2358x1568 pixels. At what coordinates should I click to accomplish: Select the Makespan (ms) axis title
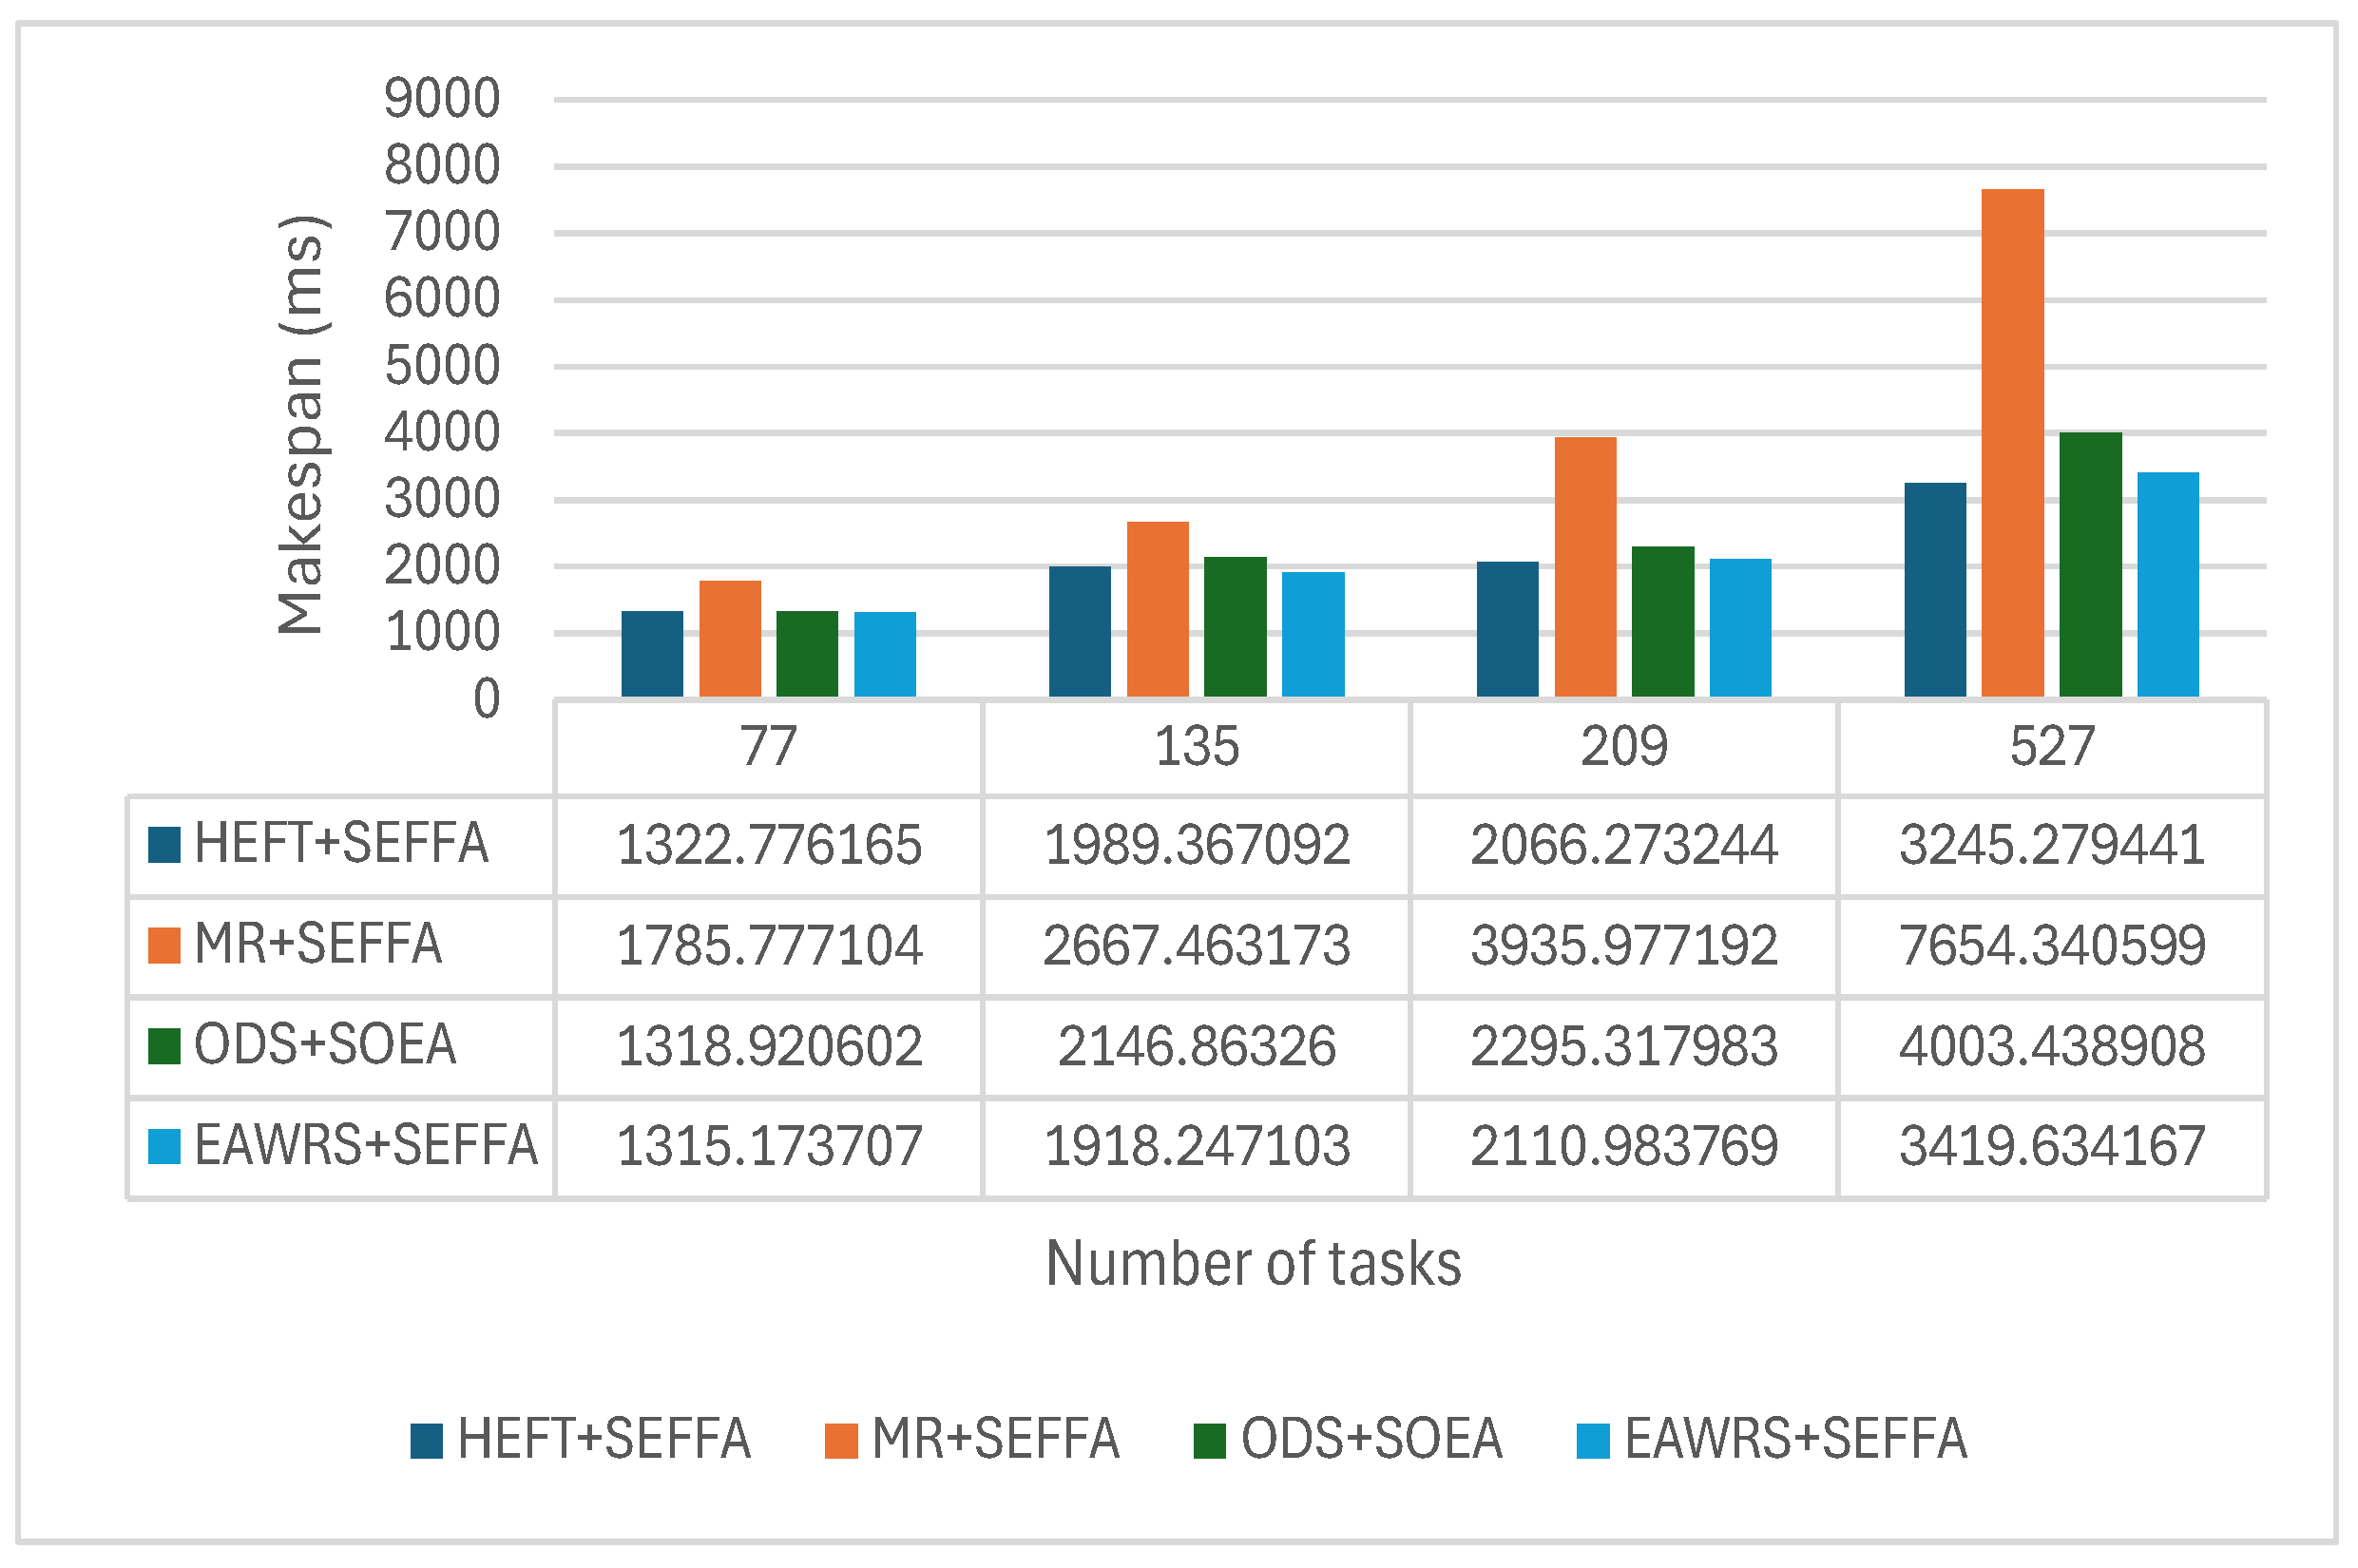pyautogui.click(x=300, y=424)
